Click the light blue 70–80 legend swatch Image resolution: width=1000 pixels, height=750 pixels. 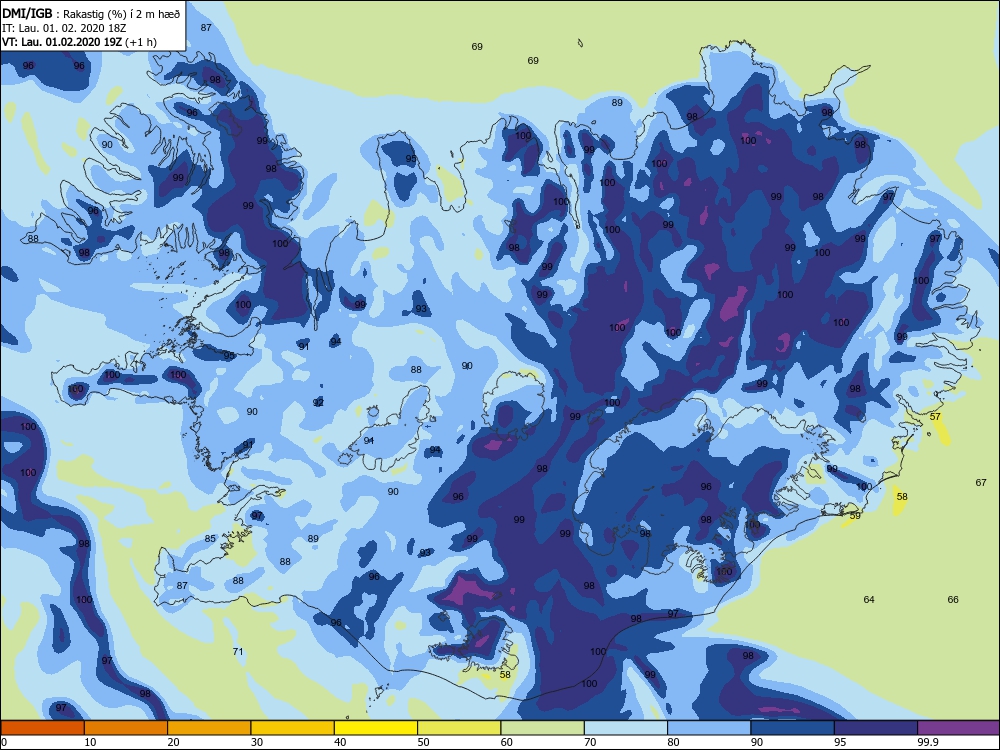[x=626, y=728]
